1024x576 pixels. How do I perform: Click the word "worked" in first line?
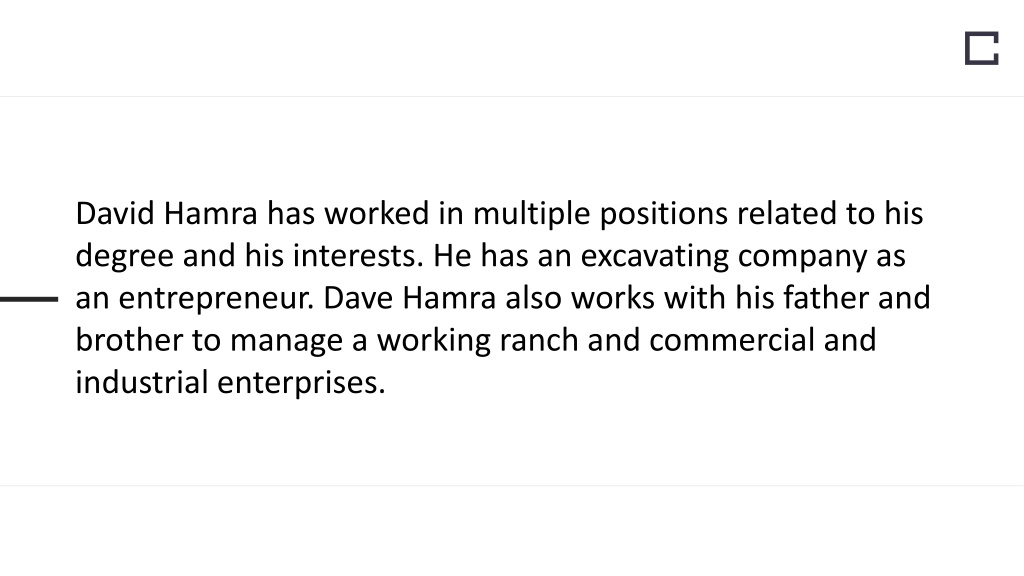click(x=377, y=214)
